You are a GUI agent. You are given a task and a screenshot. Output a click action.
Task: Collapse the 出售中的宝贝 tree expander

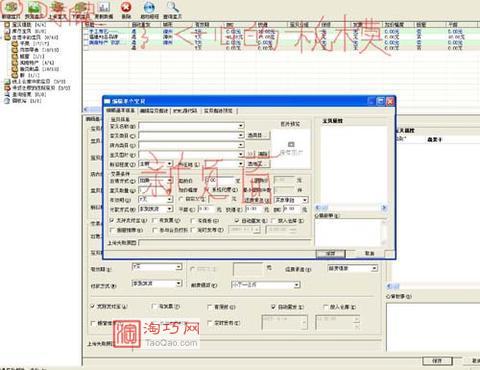[x=2, y=37]
